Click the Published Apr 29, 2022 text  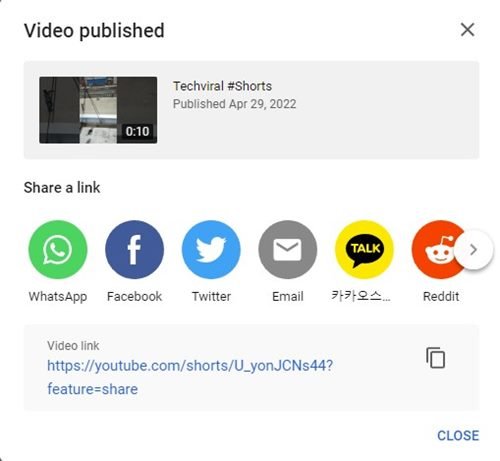(234, 104)
